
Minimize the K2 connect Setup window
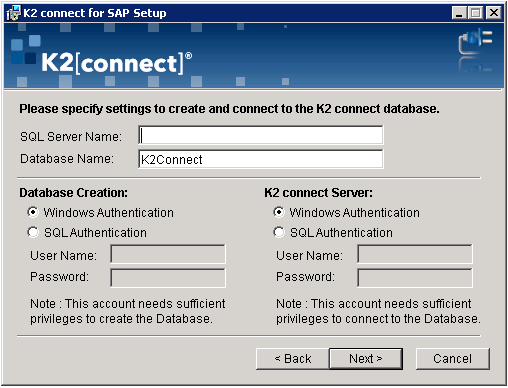coord(459,13)
